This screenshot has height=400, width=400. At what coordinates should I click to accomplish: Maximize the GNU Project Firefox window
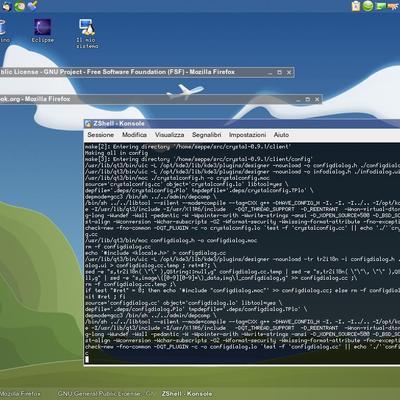coord(279,72)
